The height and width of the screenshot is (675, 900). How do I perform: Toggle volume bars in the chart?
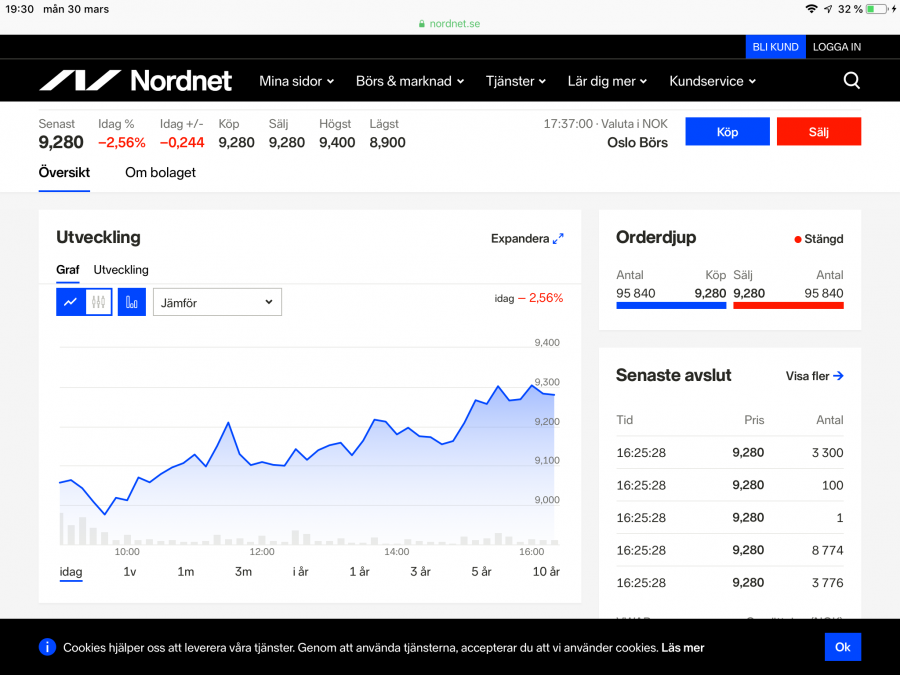coord(132,302)
